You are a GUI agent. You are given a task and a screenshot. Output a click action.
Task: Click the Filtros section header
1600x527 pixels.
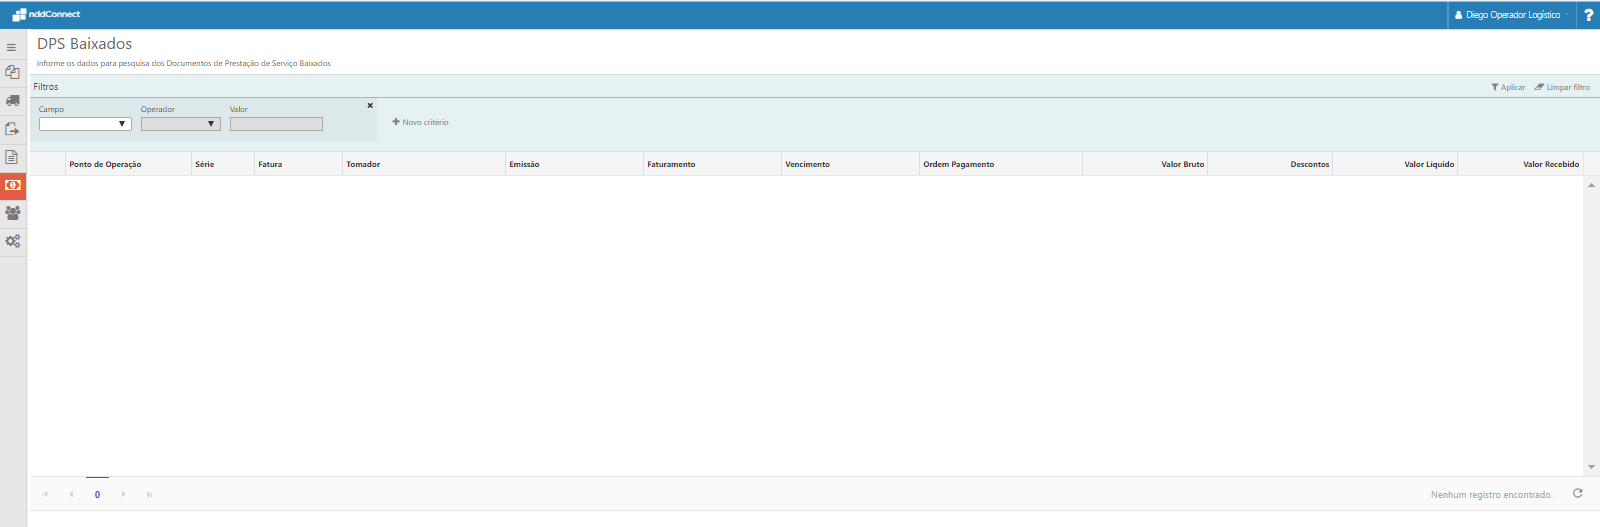pos(46,87)
